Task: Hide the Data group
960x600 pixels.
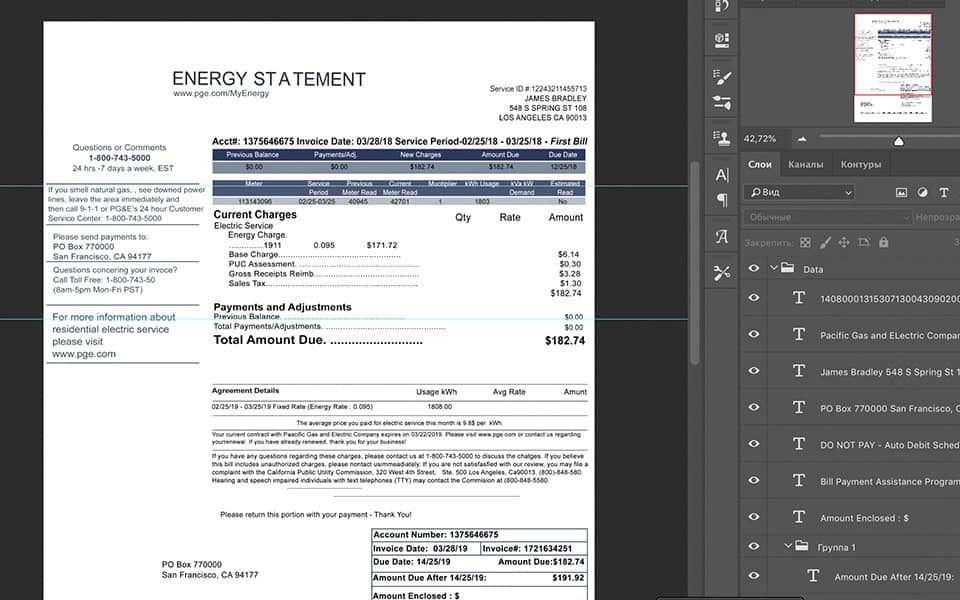Action: pos(754,268)
